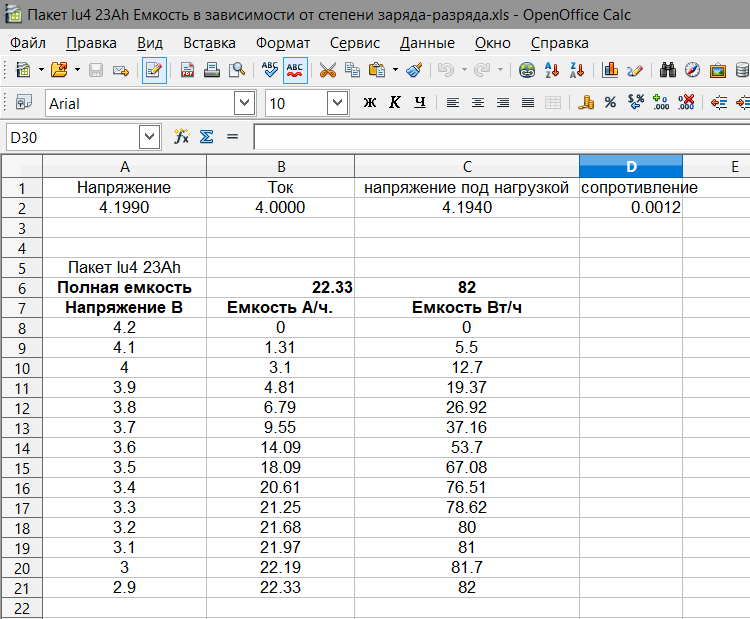
Task: Toggle AutoSpellcheck in toolbar
Action: tap(296, 70)
